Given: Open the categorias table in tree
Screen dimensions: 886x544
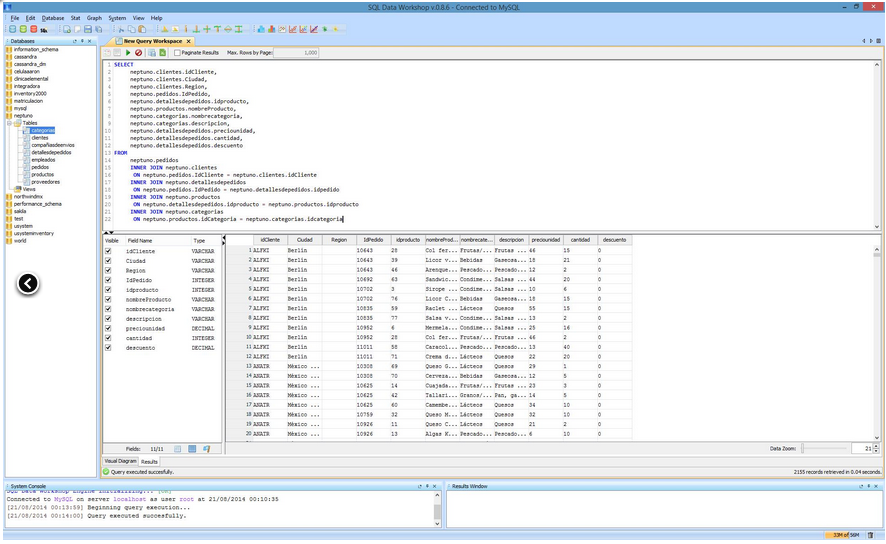Looking at the screenshot, I should [42, 130].
